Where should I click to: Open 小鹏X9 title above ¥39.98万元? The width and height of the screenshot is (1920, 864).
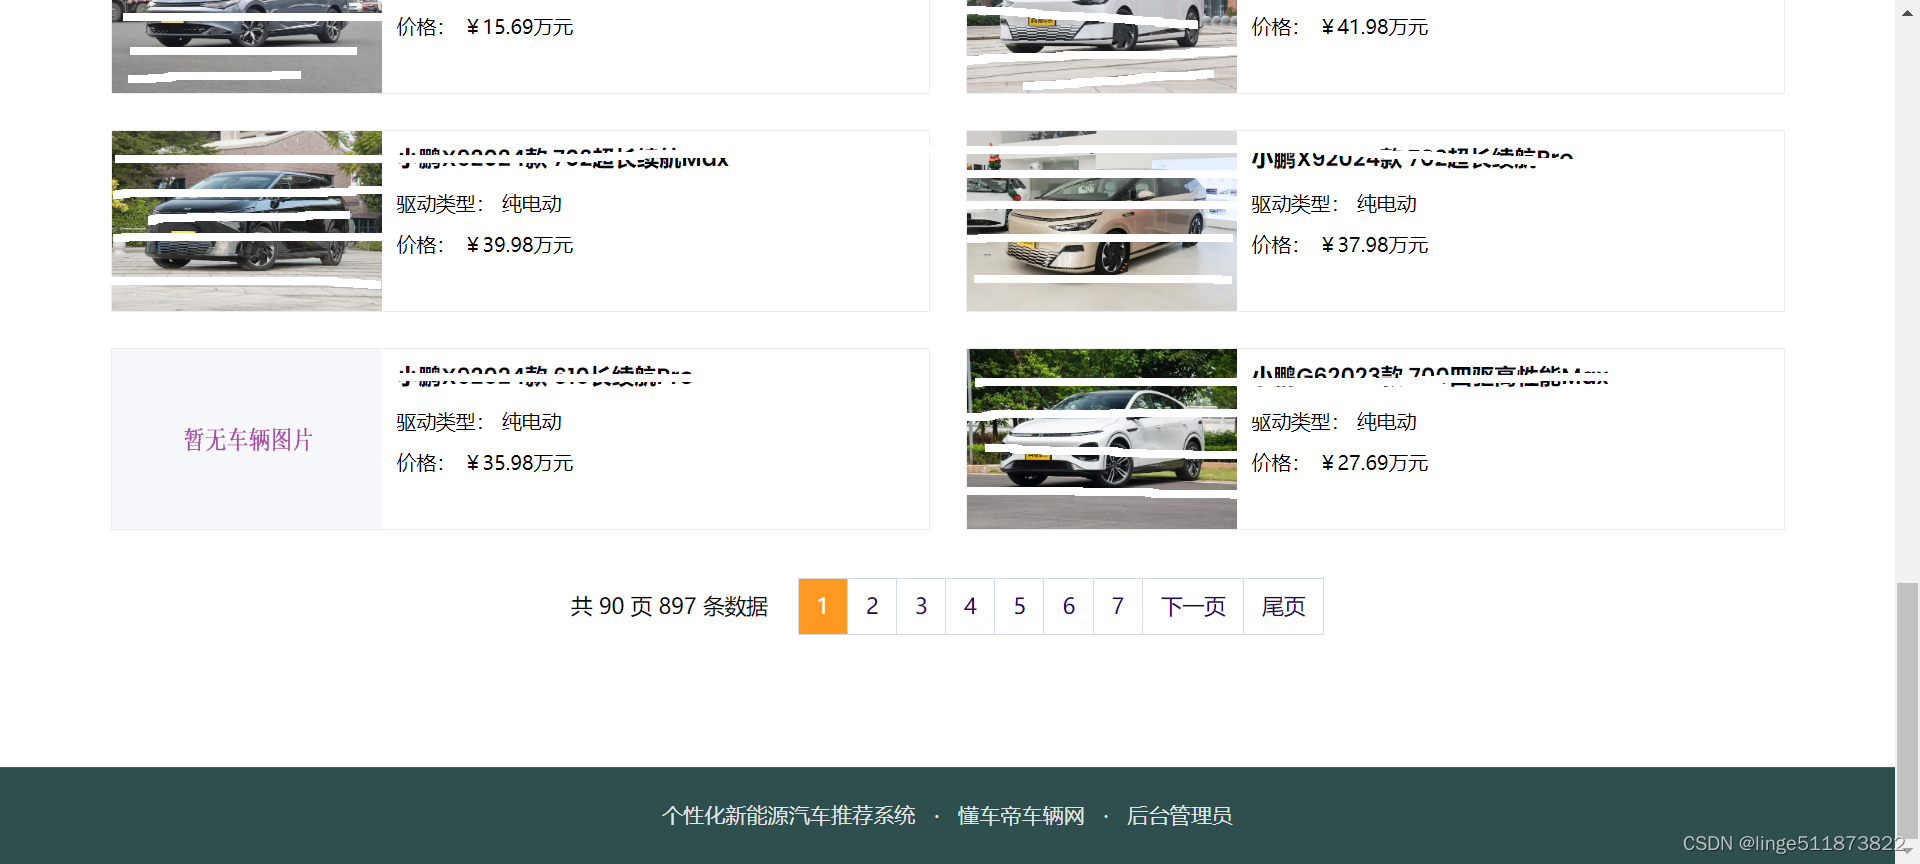(x=563, y=158)
